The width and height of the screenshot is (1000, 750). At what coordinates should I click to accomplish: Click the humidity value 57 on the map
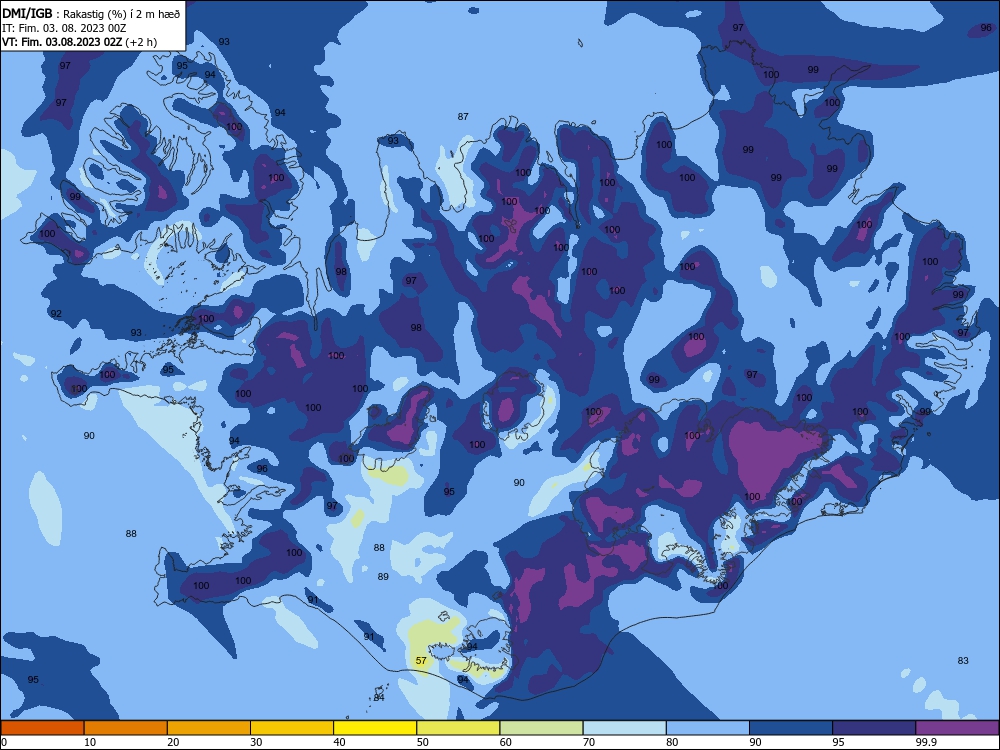tap(421, 661)
